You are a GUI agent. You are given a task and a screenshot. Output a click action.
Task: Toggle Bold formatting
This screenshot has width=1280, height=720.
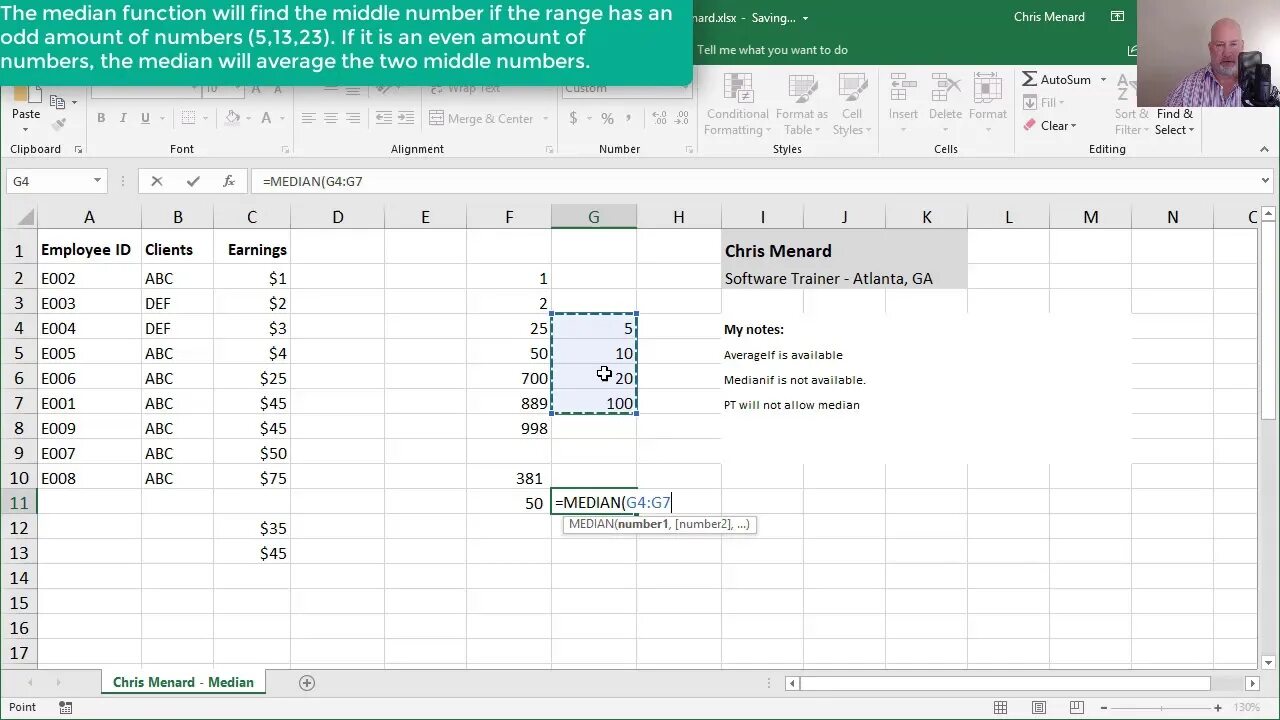[x=101, y=118]
